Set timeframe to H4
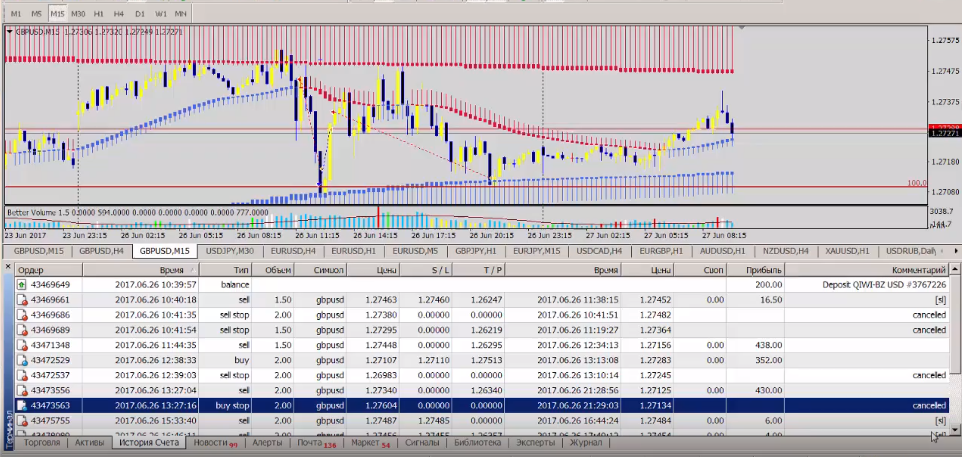Viewport: 962px width, 457px height. coord(118,15)
